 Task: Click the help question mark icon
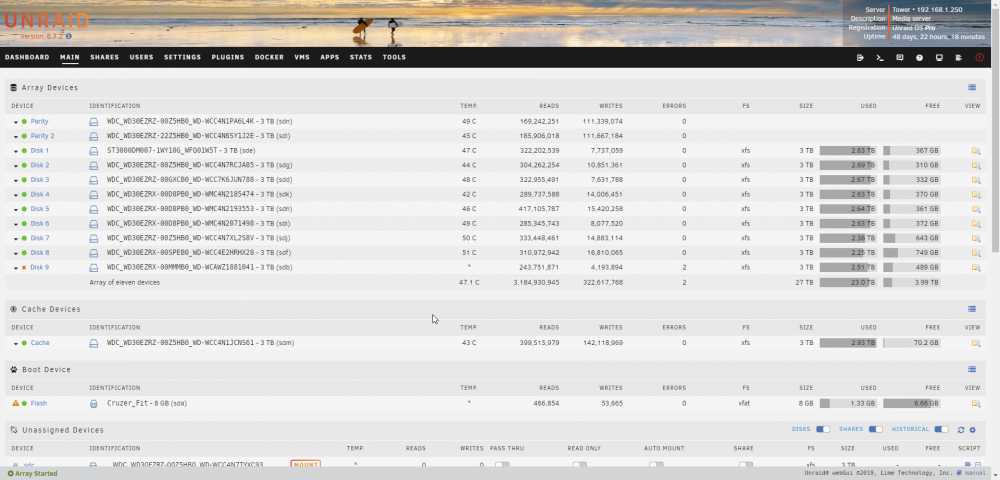tap(920, 57)
